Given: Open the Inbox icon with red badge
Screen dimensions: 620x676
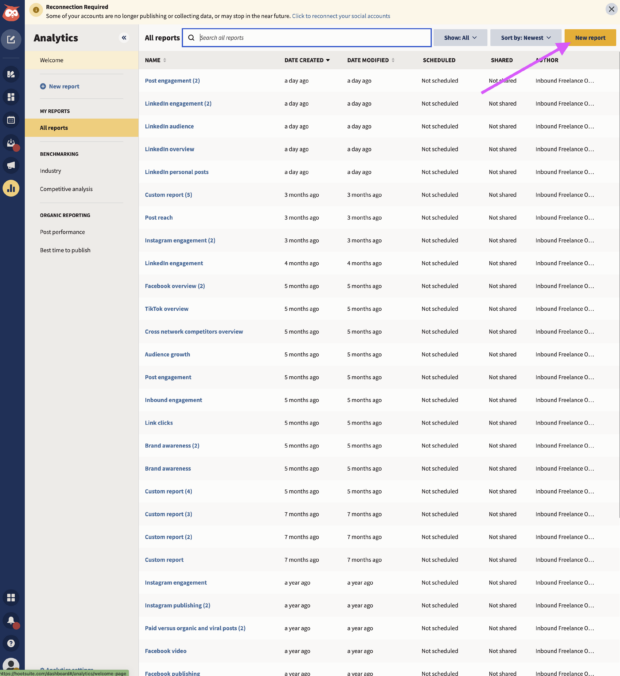Looking at the screenshot, I should click(x=11, y=144).
